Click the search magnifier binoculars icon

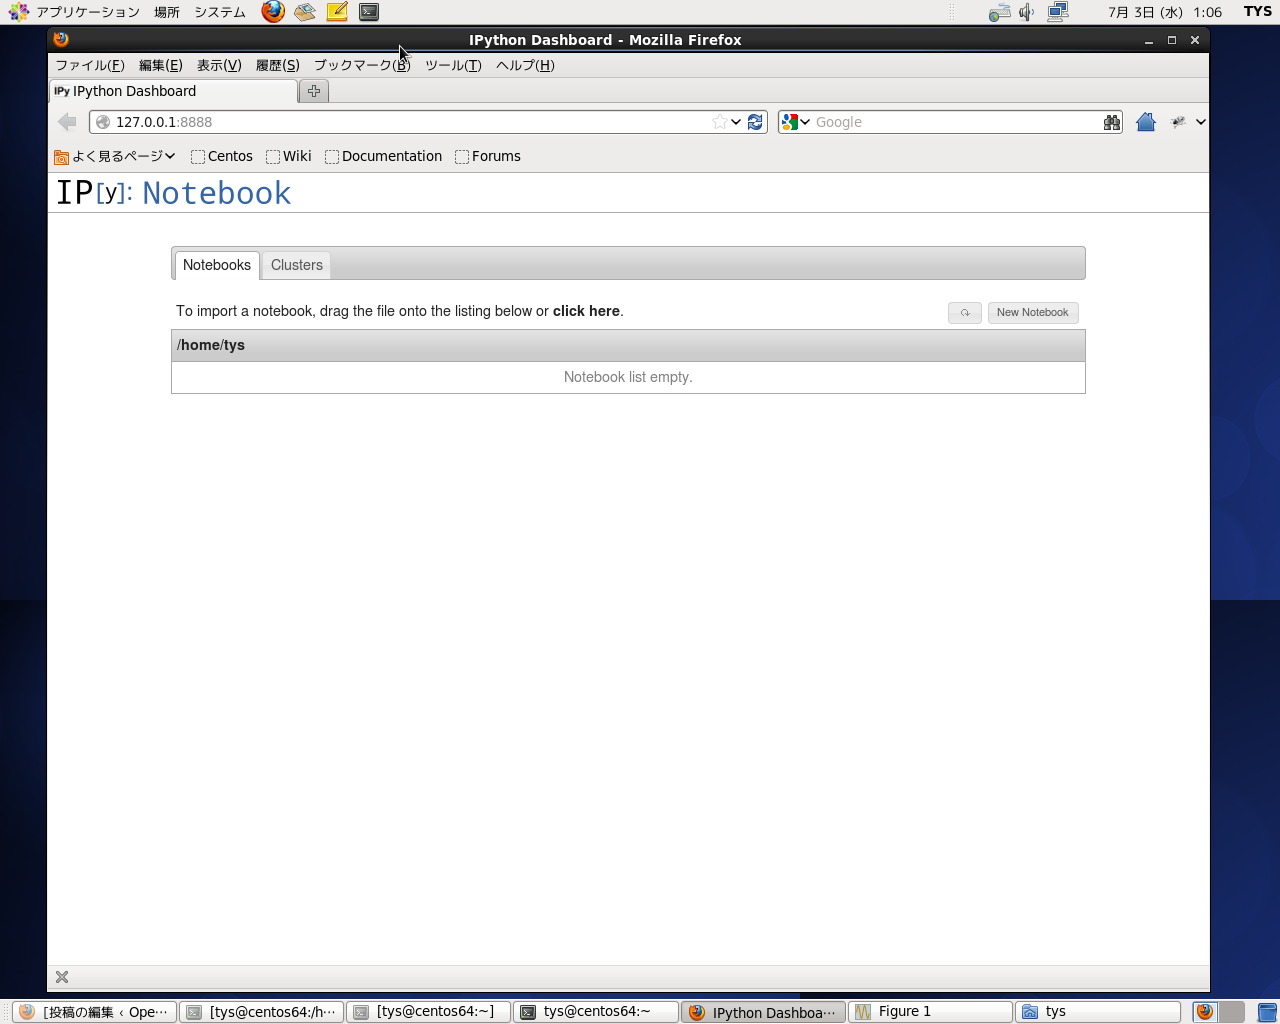tap(1111, 122)
